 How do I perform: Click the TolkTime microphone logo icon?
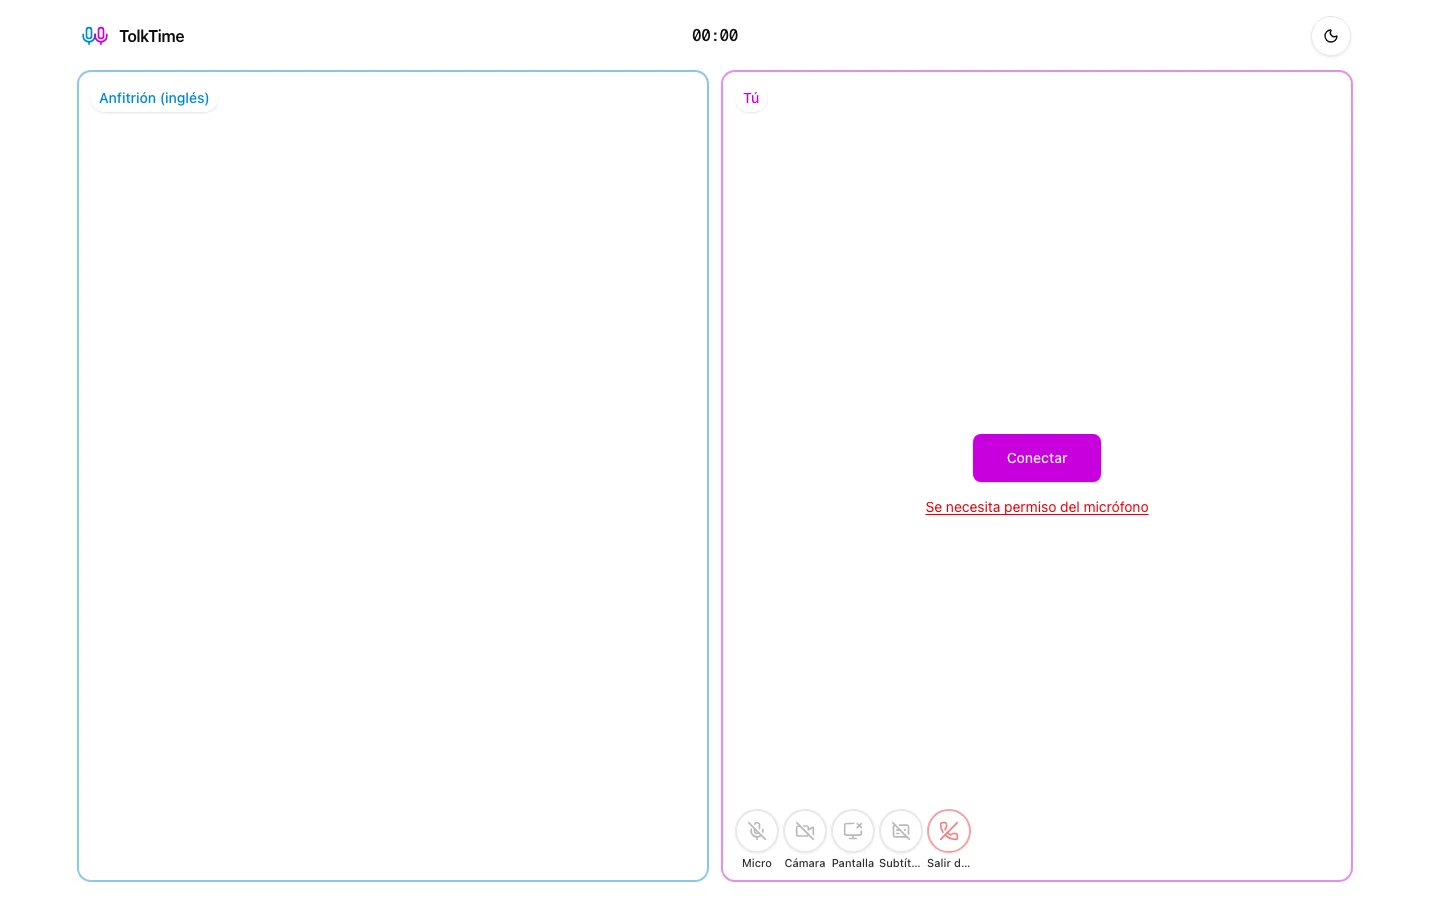(x=95, y=36)
